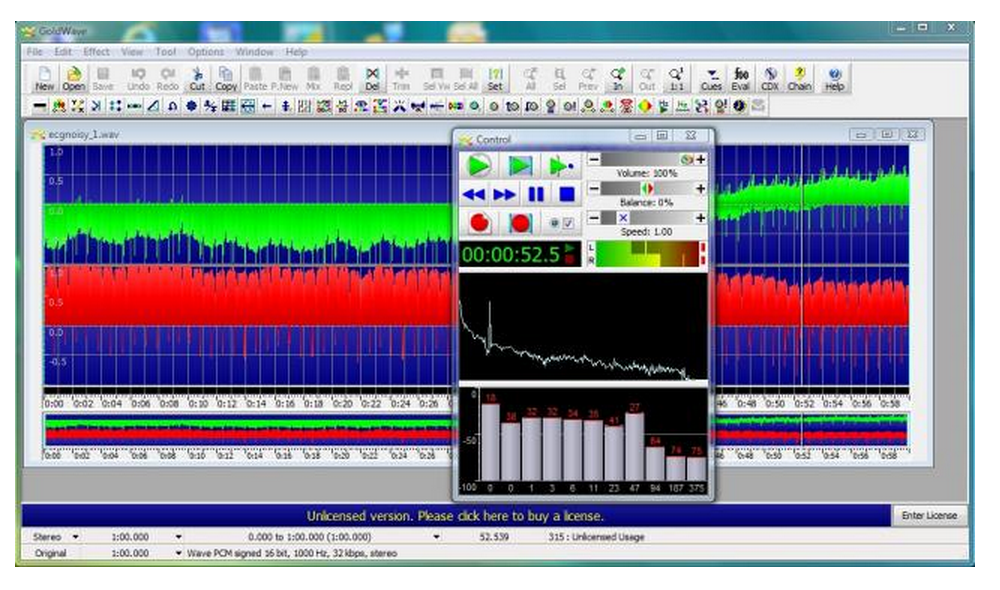The image size is (1000, 590).
Task: Open the CDX CD reader icon
Action: pos(770,79)
